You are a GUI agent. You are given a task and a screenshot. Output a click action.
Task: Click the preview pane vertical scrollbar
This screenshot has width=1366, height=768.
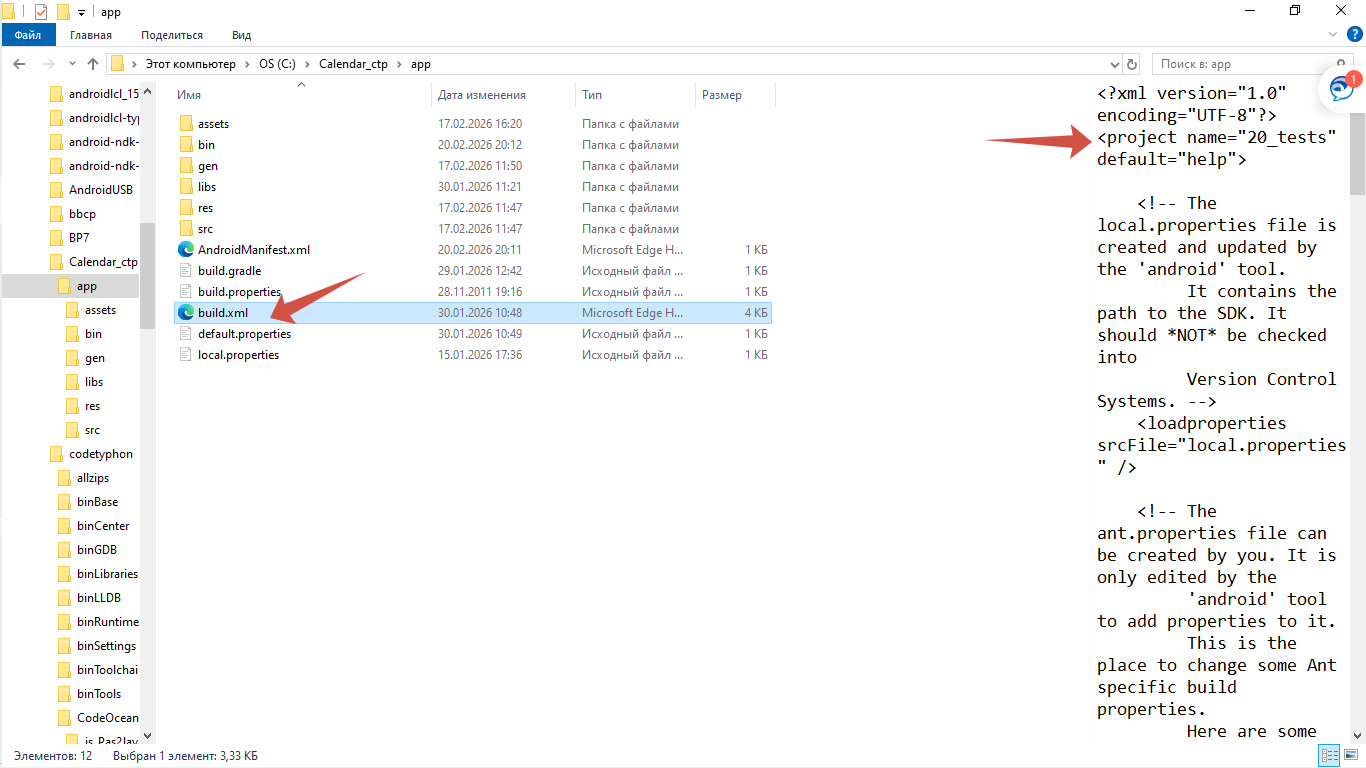pyautogui.click(x=1357, y=400)
